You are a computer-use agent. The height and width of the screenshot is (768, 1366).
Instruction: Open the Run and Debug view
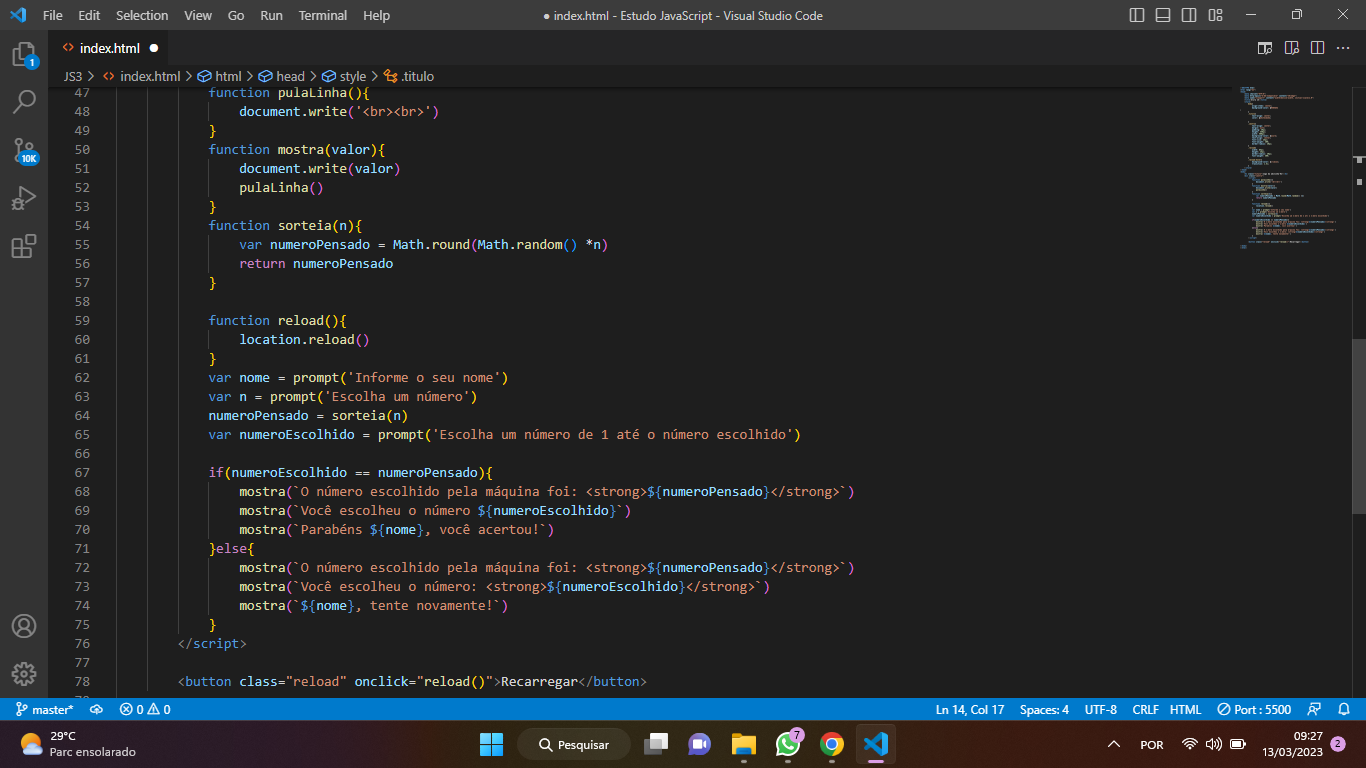tap(24, 198)
